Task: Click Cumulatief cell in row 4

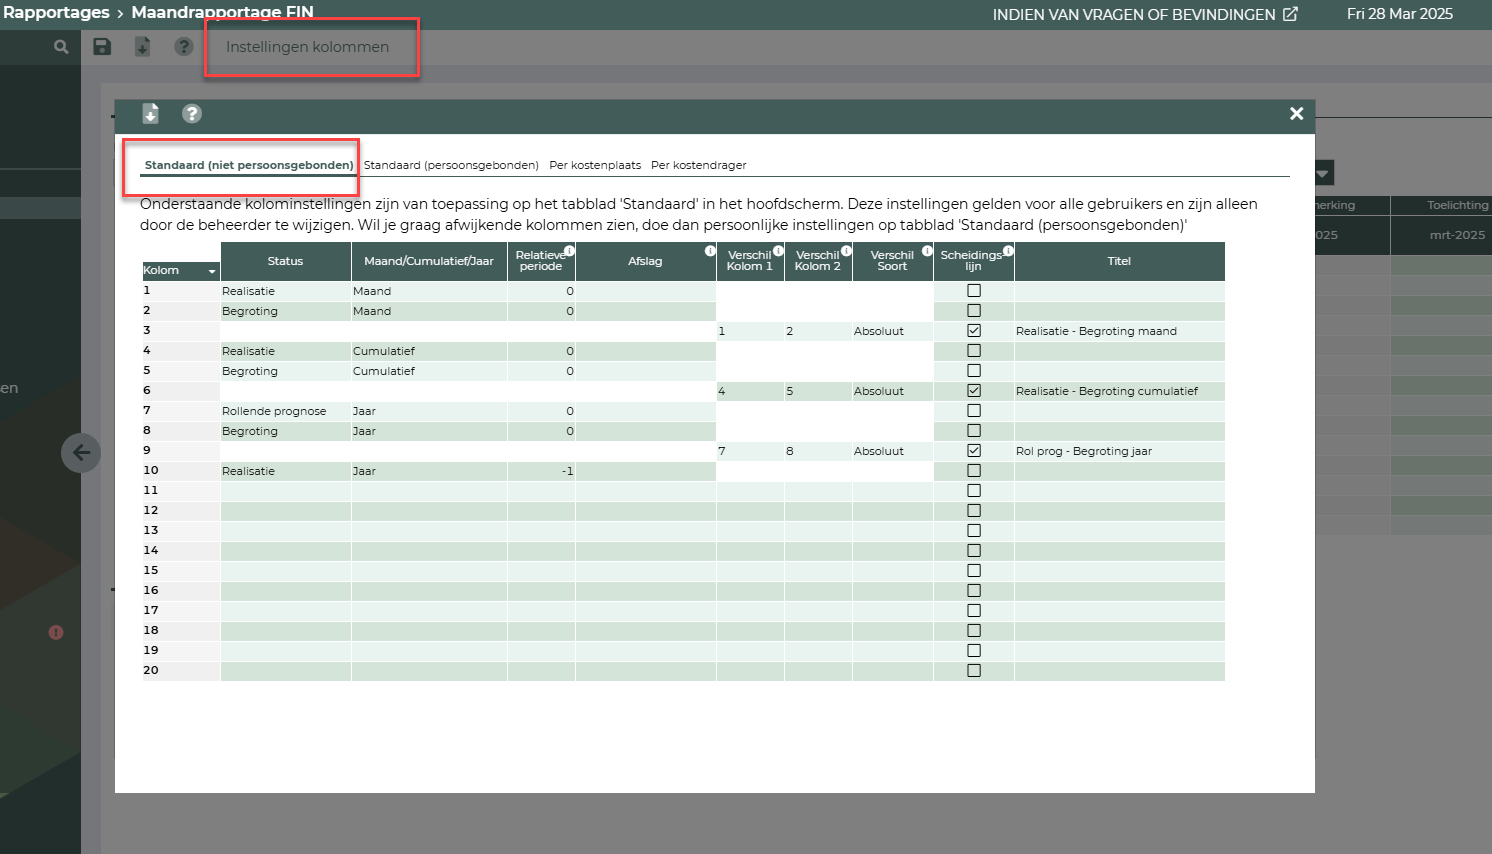Action: [429, 351]
